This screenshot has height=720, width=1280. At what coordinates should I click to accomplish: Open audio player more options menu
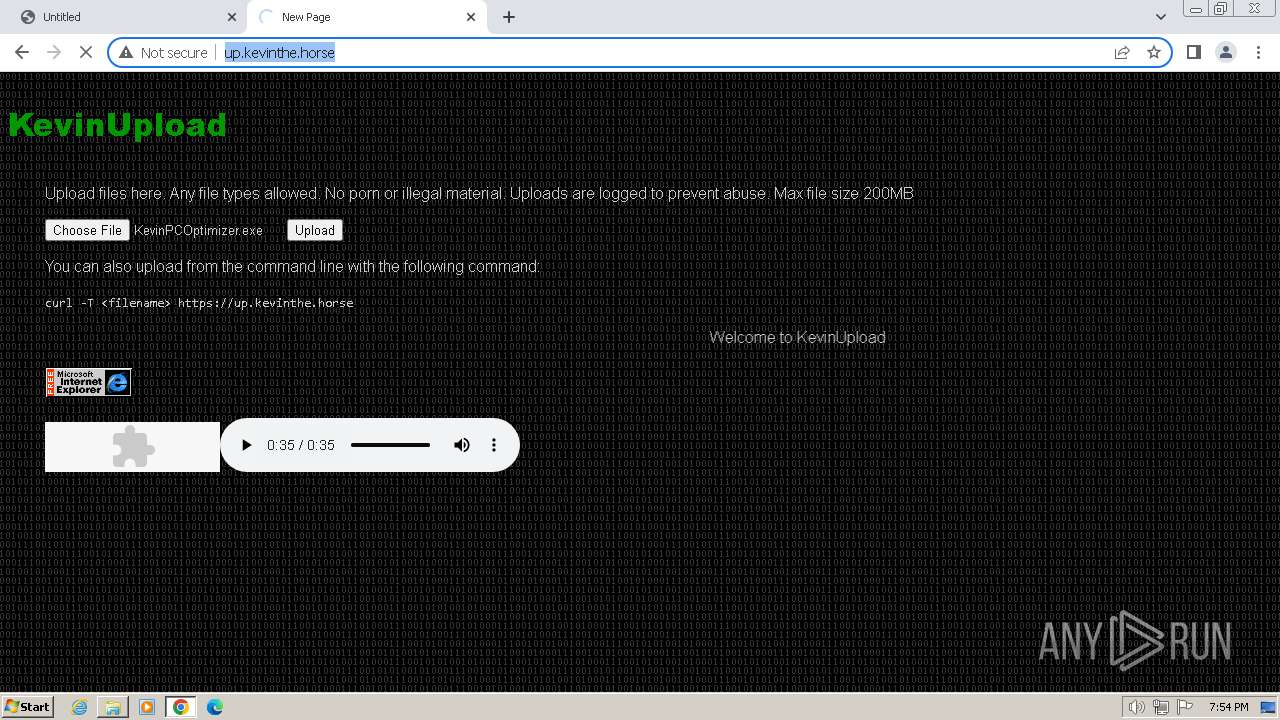coord(494,445)
